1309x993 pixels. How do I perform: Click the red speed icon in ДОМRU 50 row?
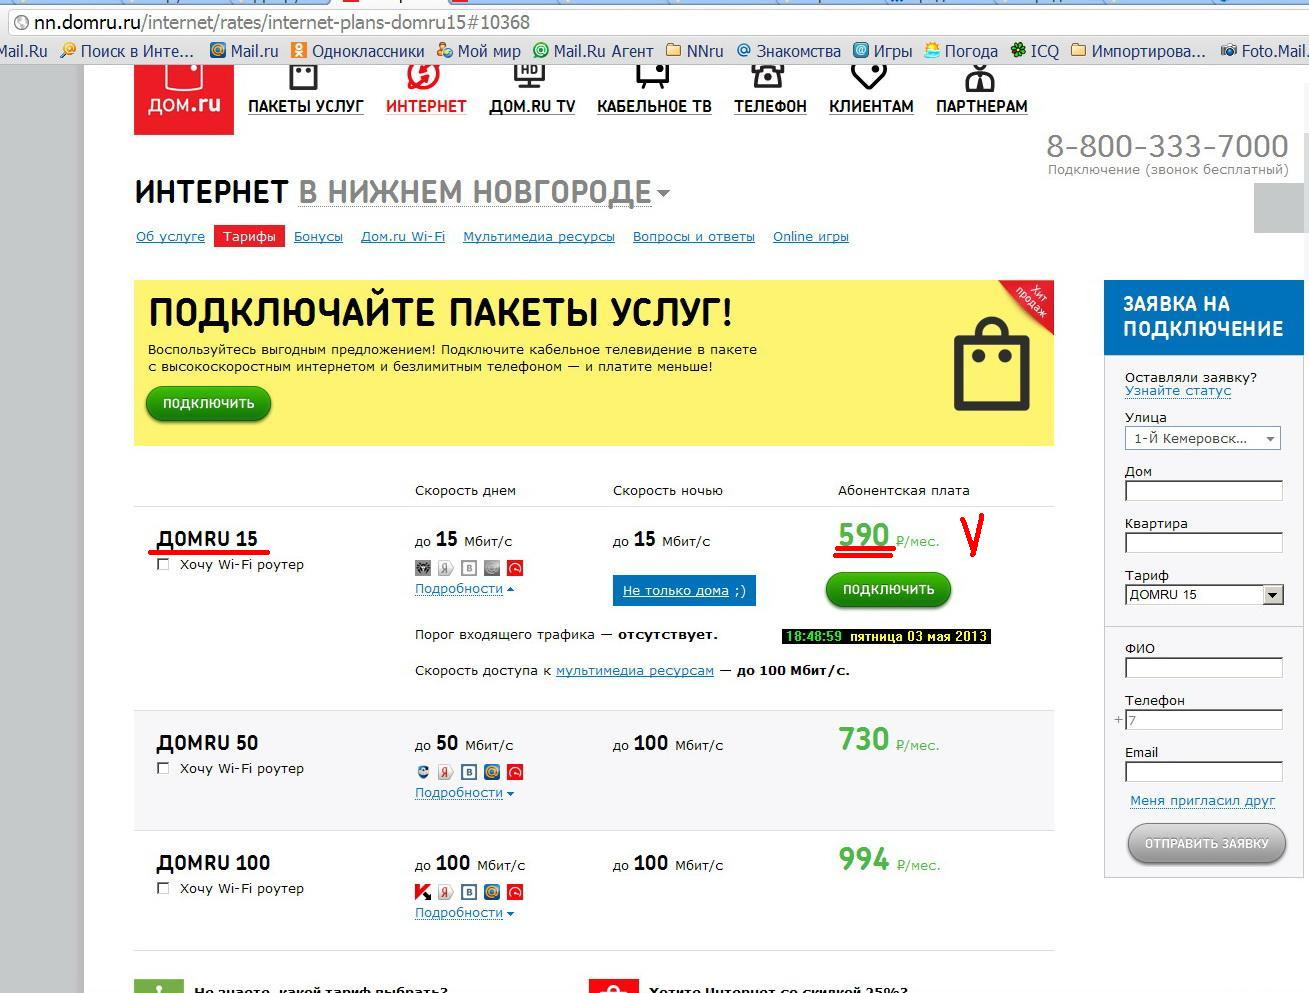point(516,772)
